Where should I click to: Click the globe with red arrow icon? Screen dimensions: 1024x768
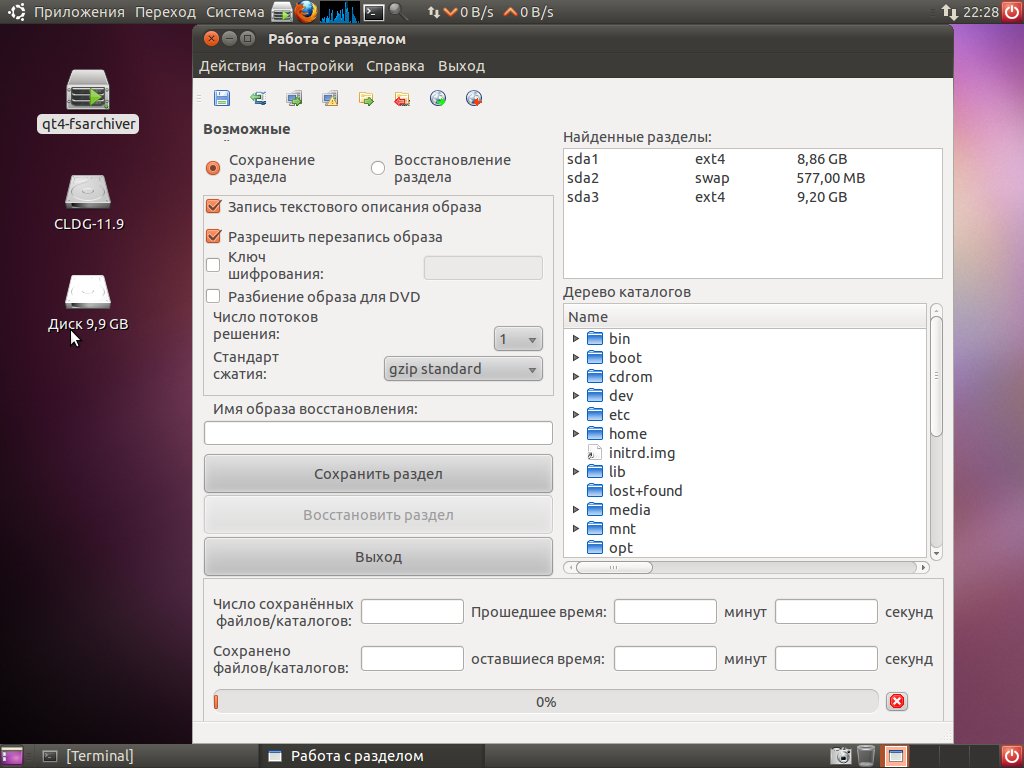click(x=473, y=99)
